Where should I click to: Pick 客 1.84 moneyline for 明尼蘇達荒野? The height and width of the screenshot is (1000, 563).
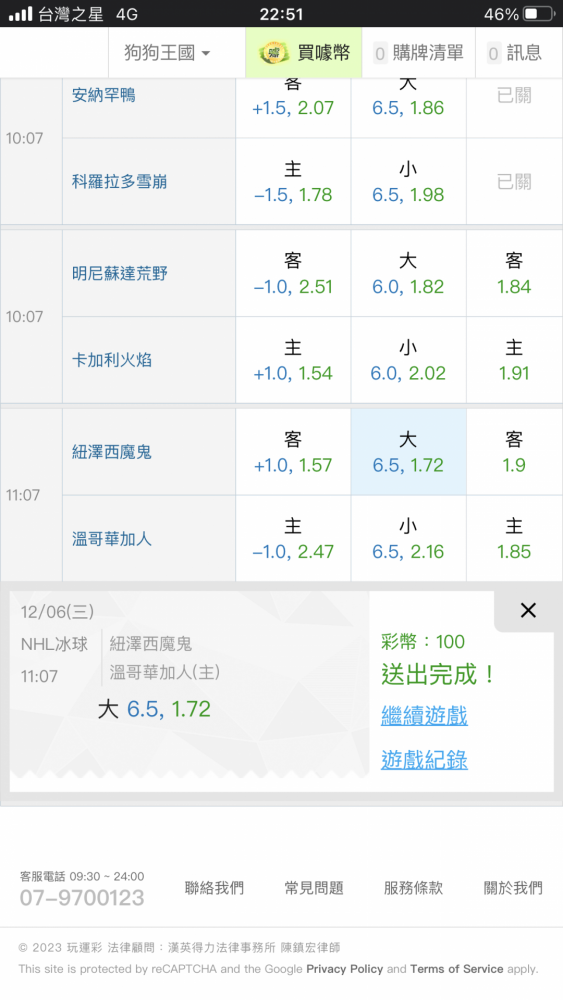(514, 273)
